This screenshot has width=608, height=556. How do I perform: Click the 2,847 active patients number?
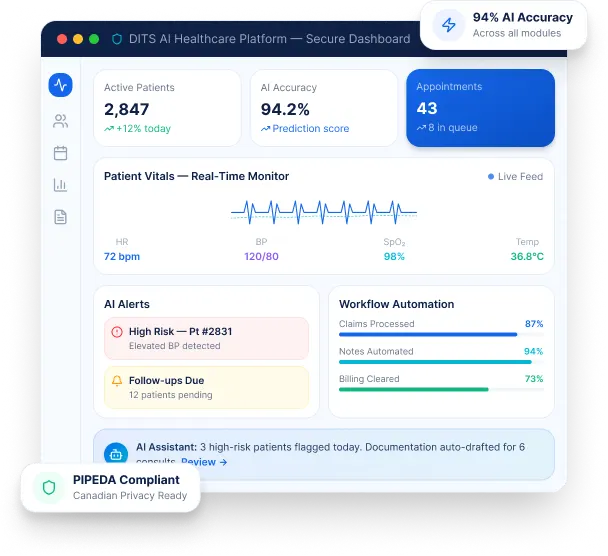[126, 109]
